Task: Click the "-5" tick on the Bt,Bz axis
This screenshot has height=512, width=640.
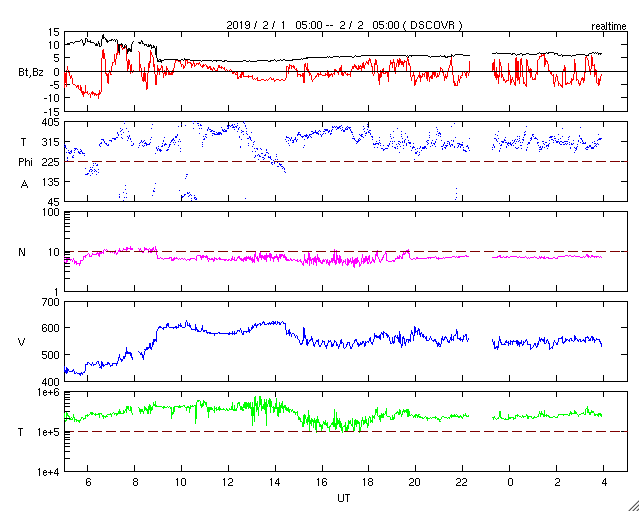Action: coord(54,85)
